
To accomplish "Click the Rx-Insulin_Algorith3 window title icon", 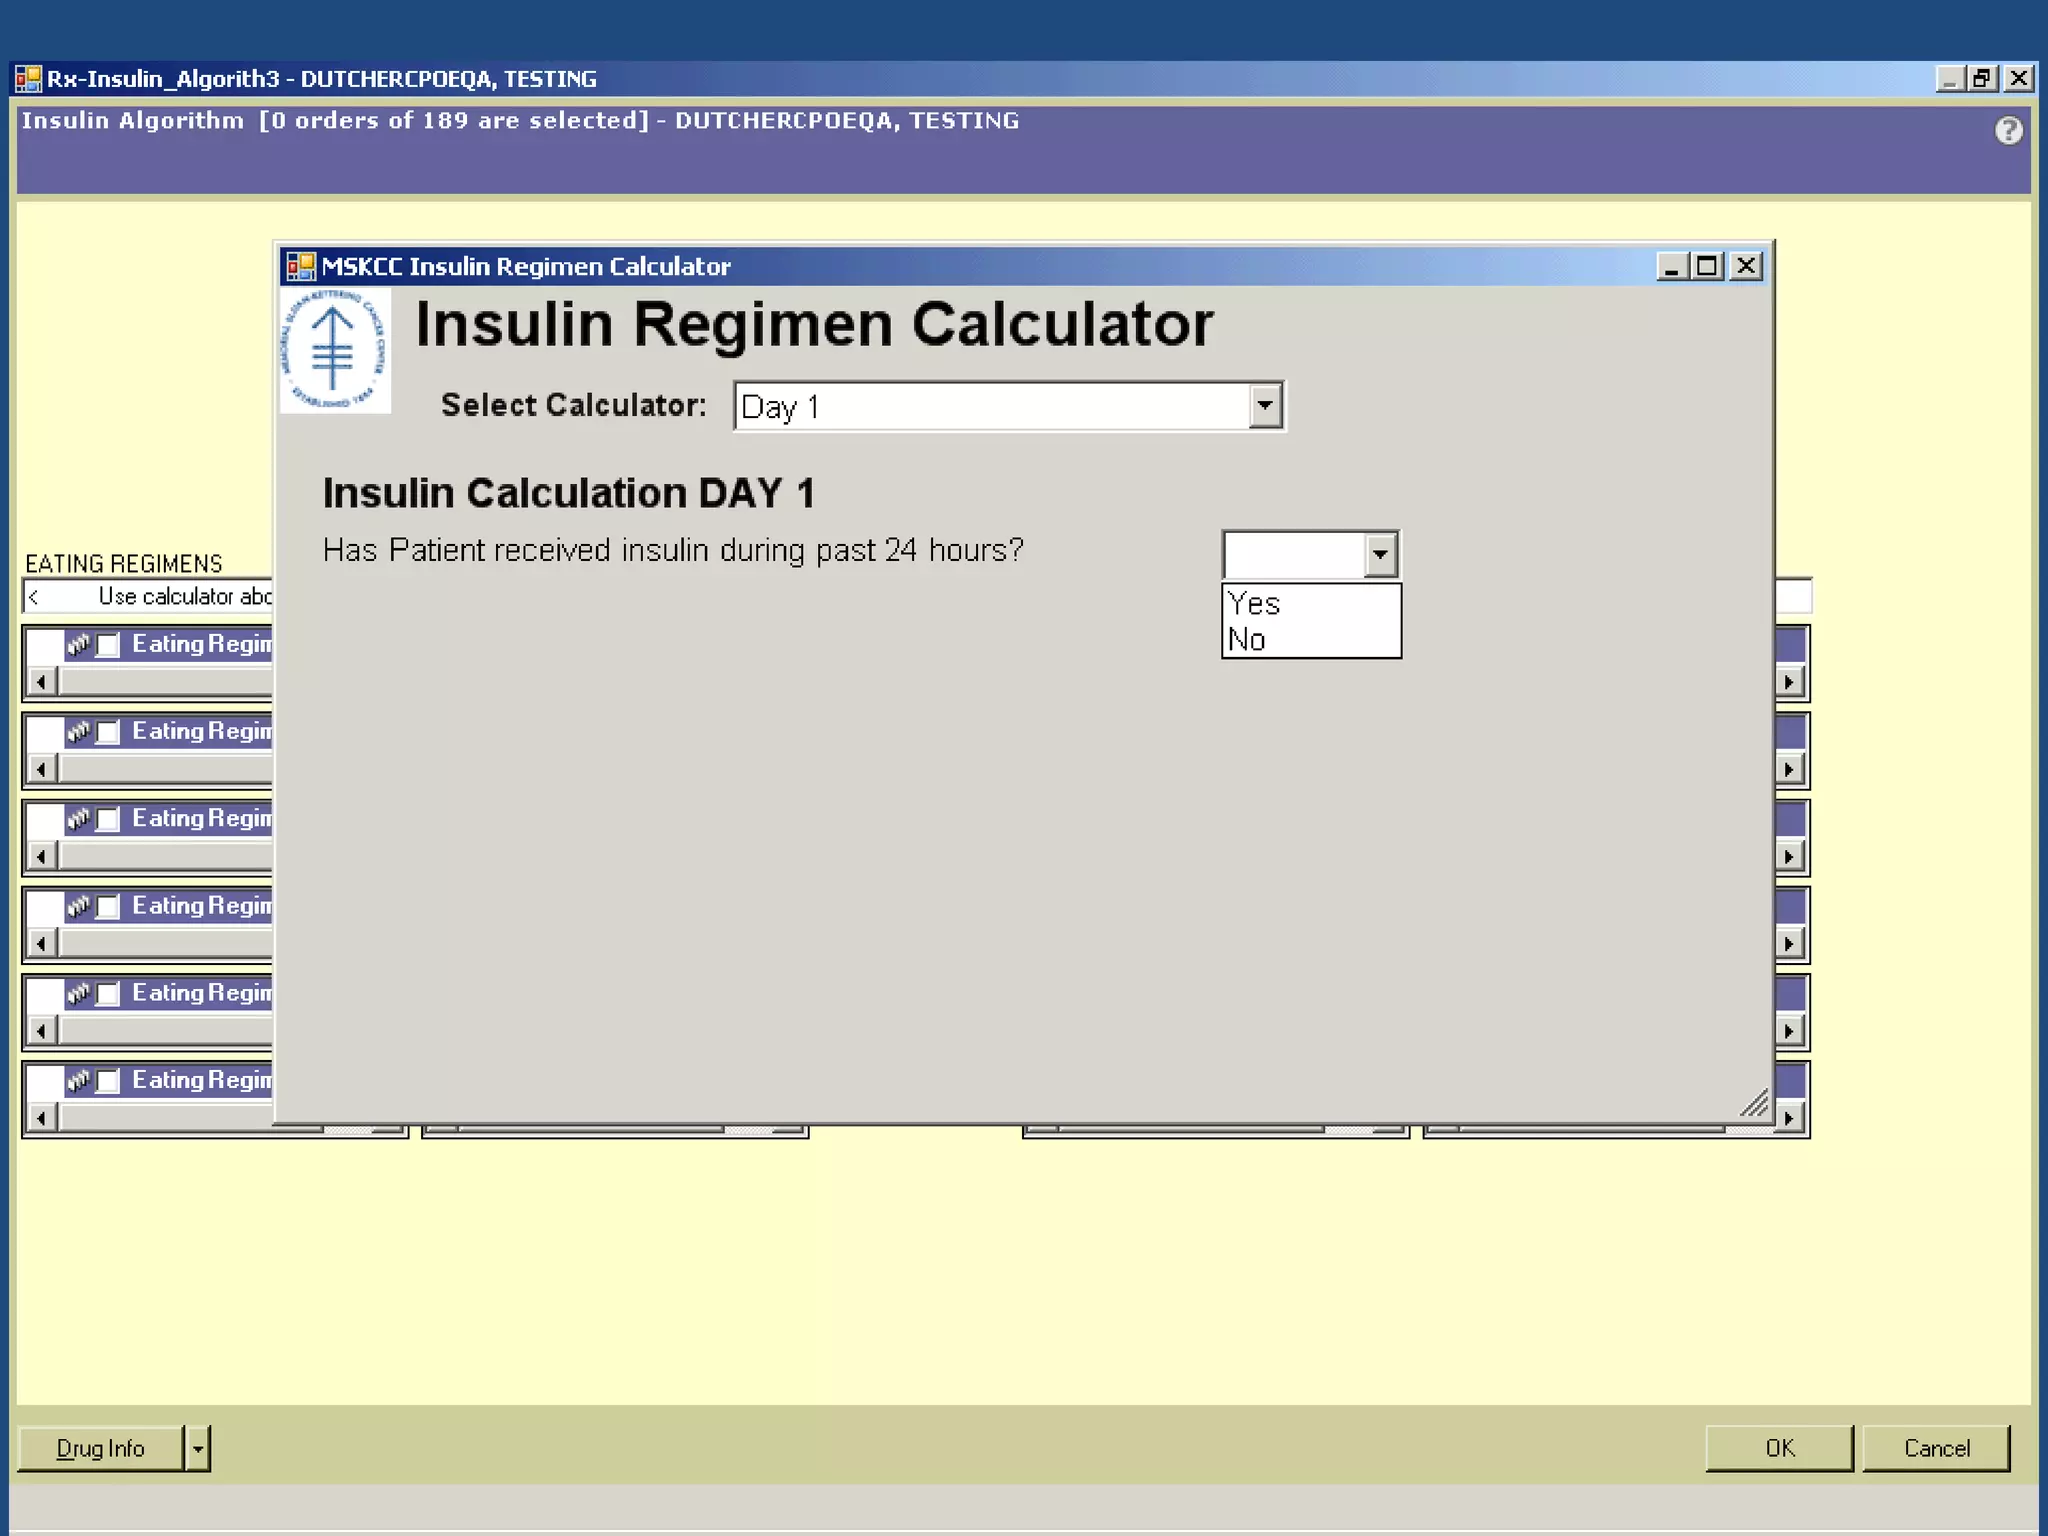I will point(29,79).
